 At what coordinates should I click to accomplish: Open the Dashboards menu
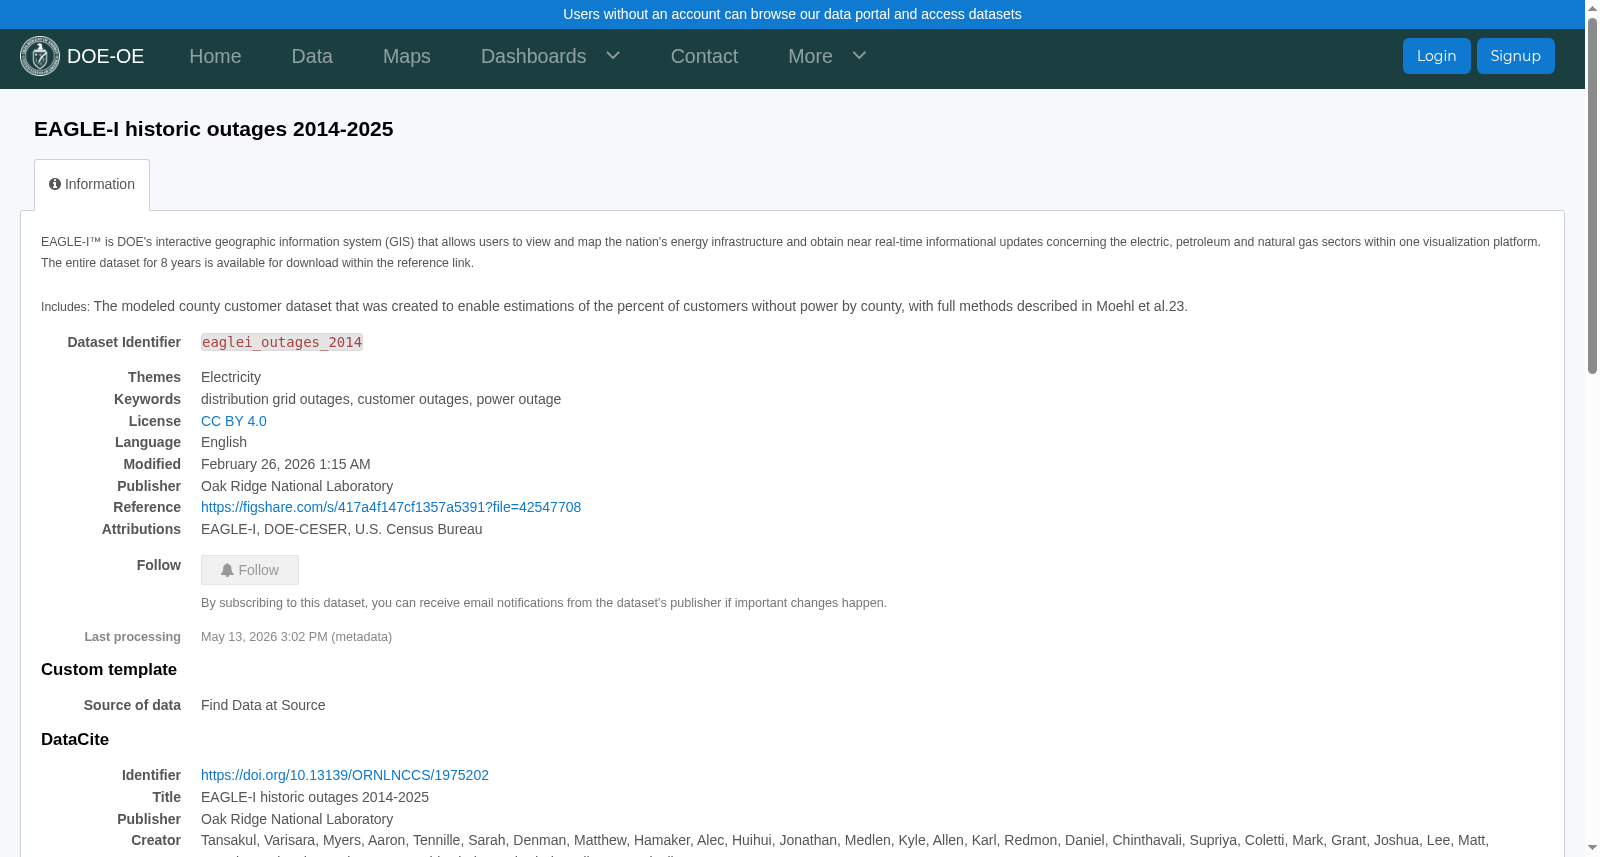534,56
